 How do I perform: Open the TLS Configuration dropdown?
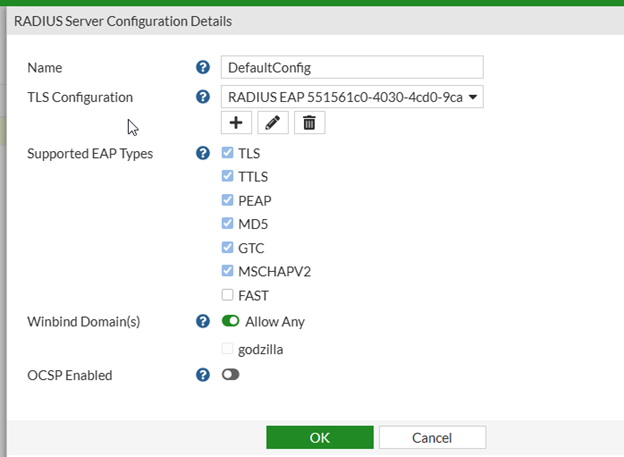(x=351, y=97)
